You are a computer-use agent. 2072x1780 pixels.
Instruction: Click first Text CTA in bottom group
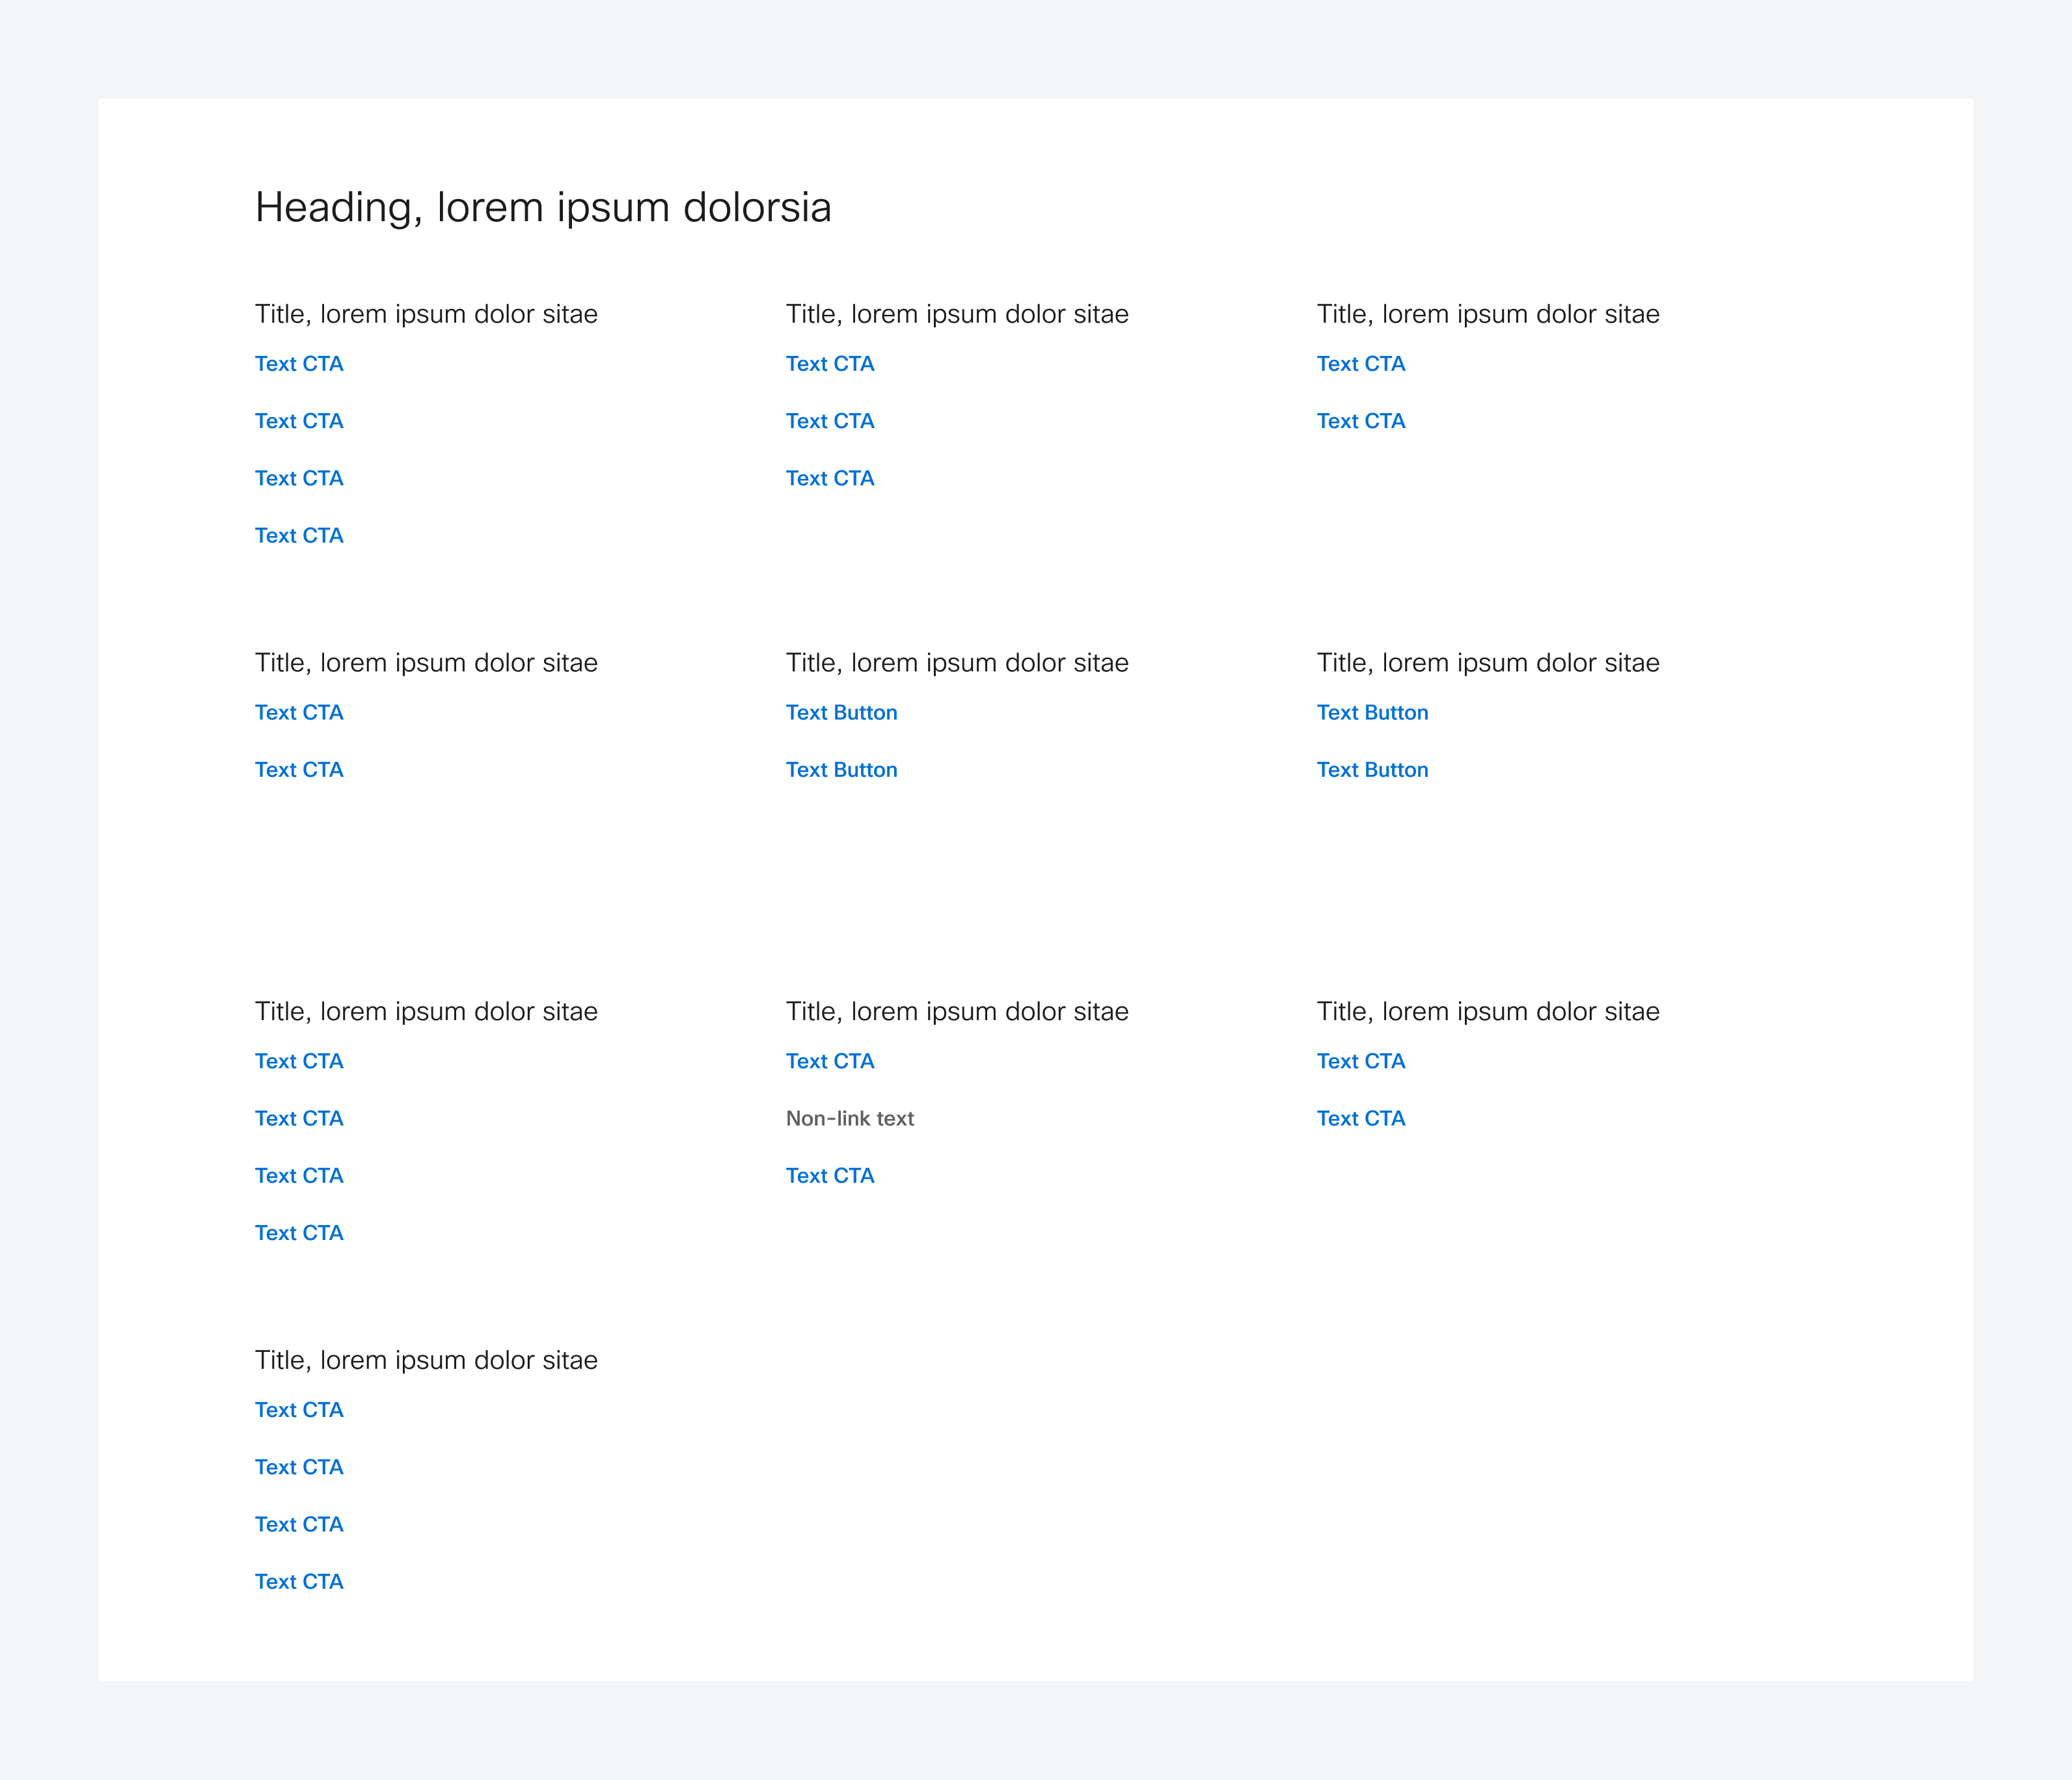pos(298,1410)
